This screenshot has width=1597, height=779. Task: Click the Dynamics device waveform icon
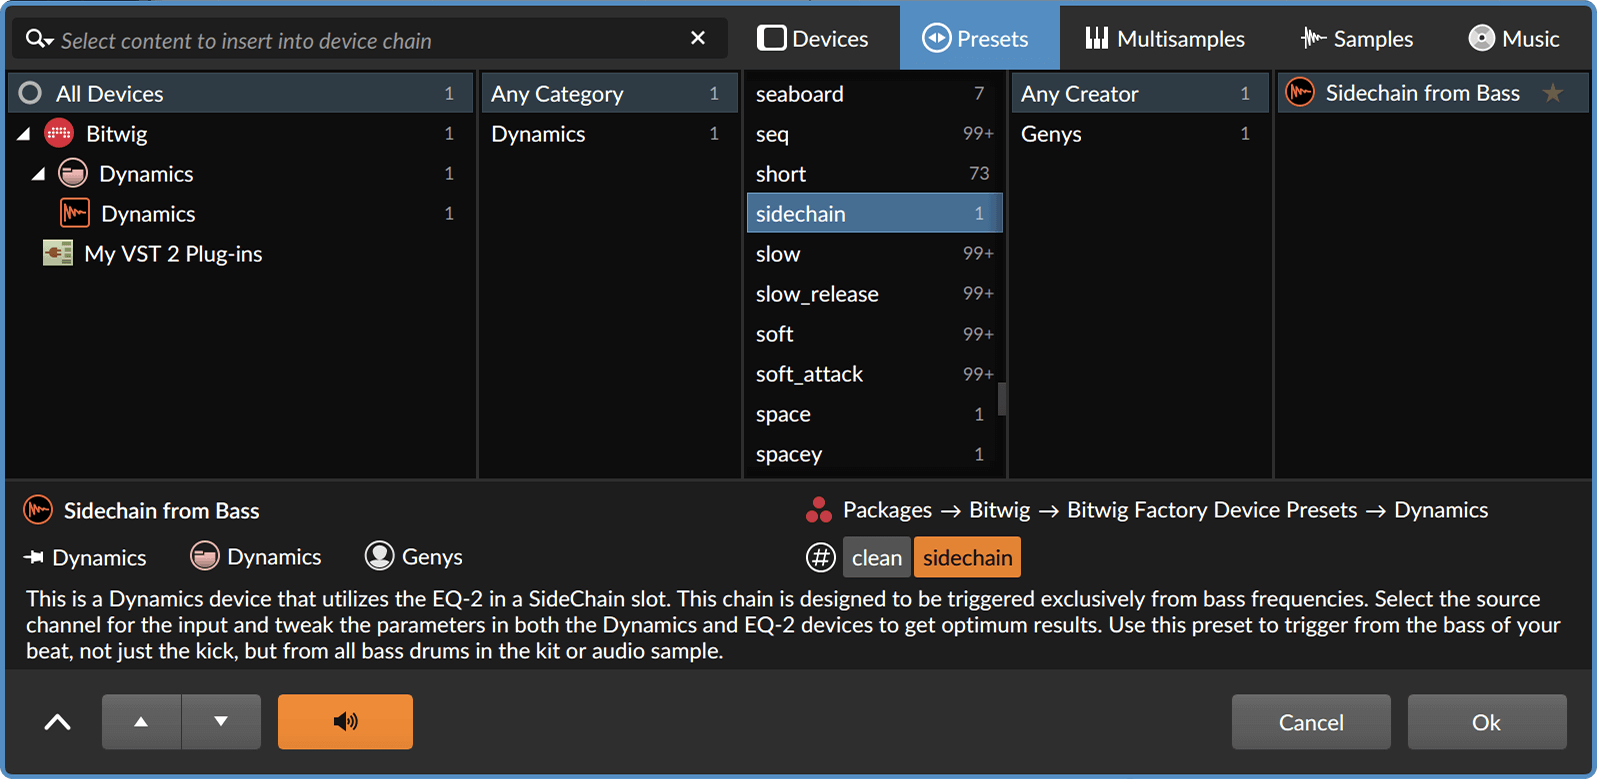(75, 213)
